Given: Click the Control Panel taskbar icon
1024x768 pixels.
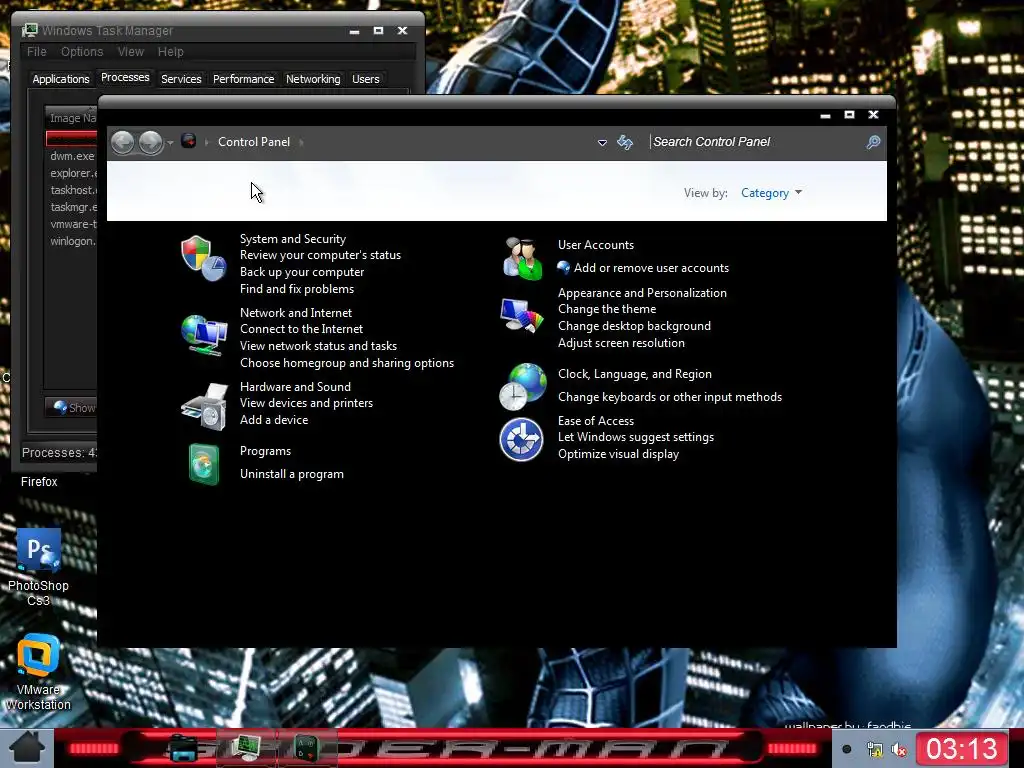Looking at the screenshot, I should pos(307,748).
